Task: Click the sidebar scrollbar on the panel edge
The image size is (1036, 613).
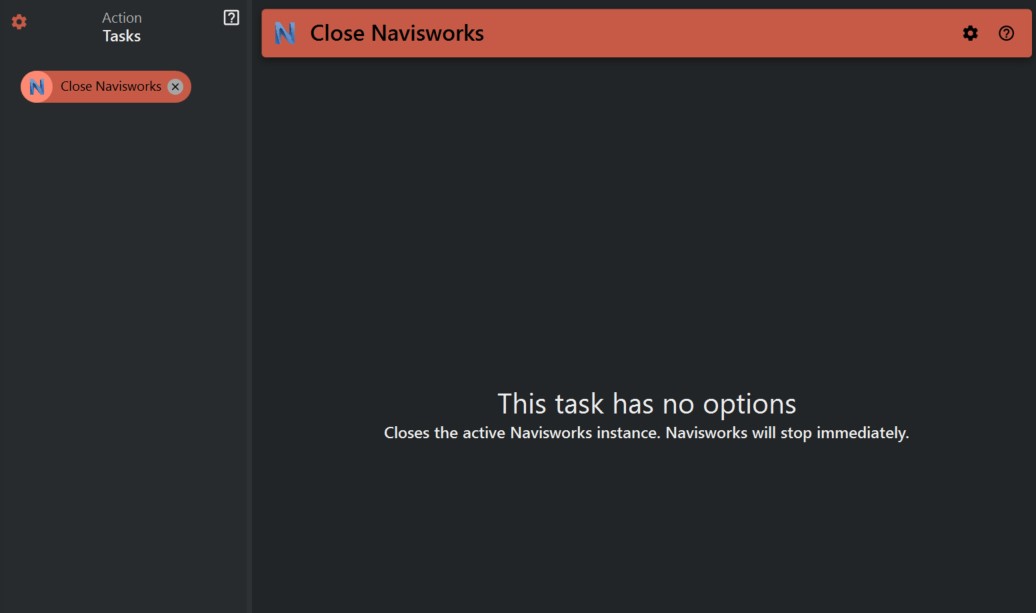Action: click(x=250, y=300)
